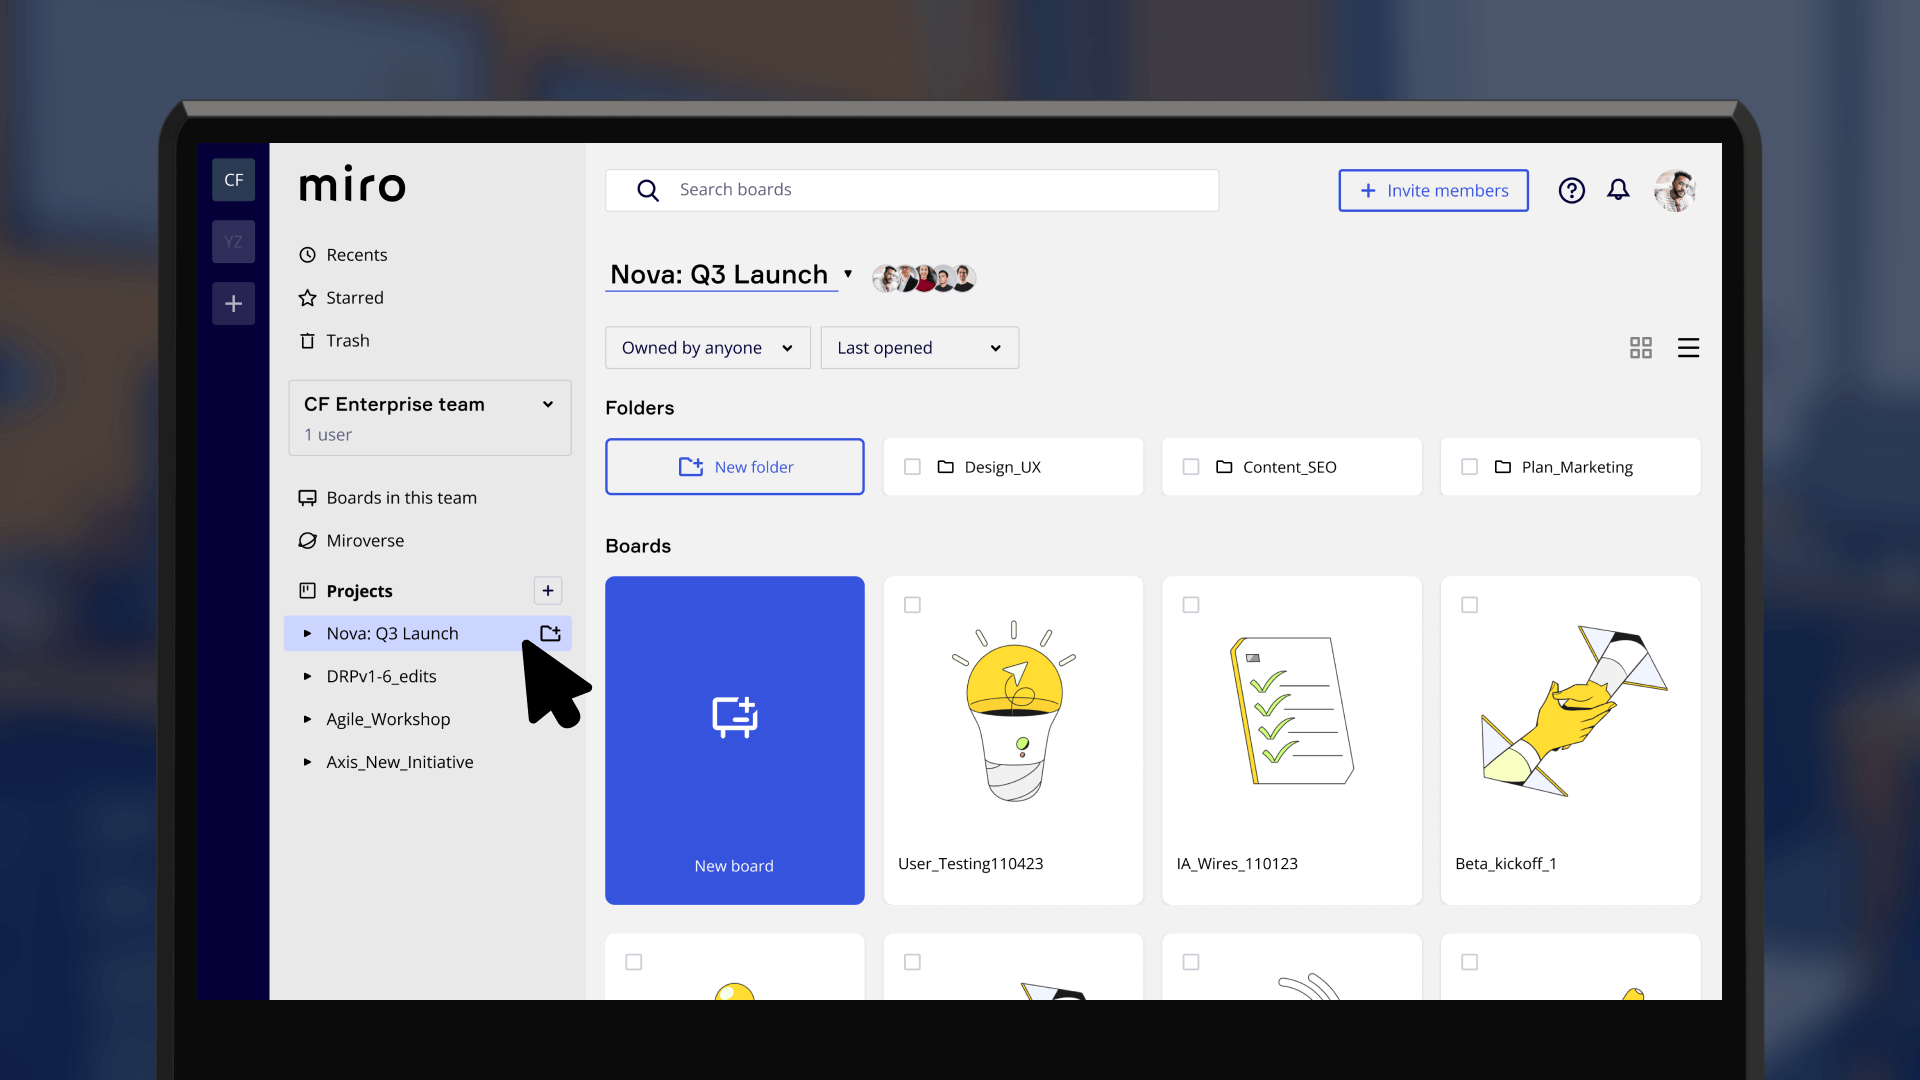Click the magnifier search icon
This screenshot has width=1920, height=1080.
click(x=648, y=190)
